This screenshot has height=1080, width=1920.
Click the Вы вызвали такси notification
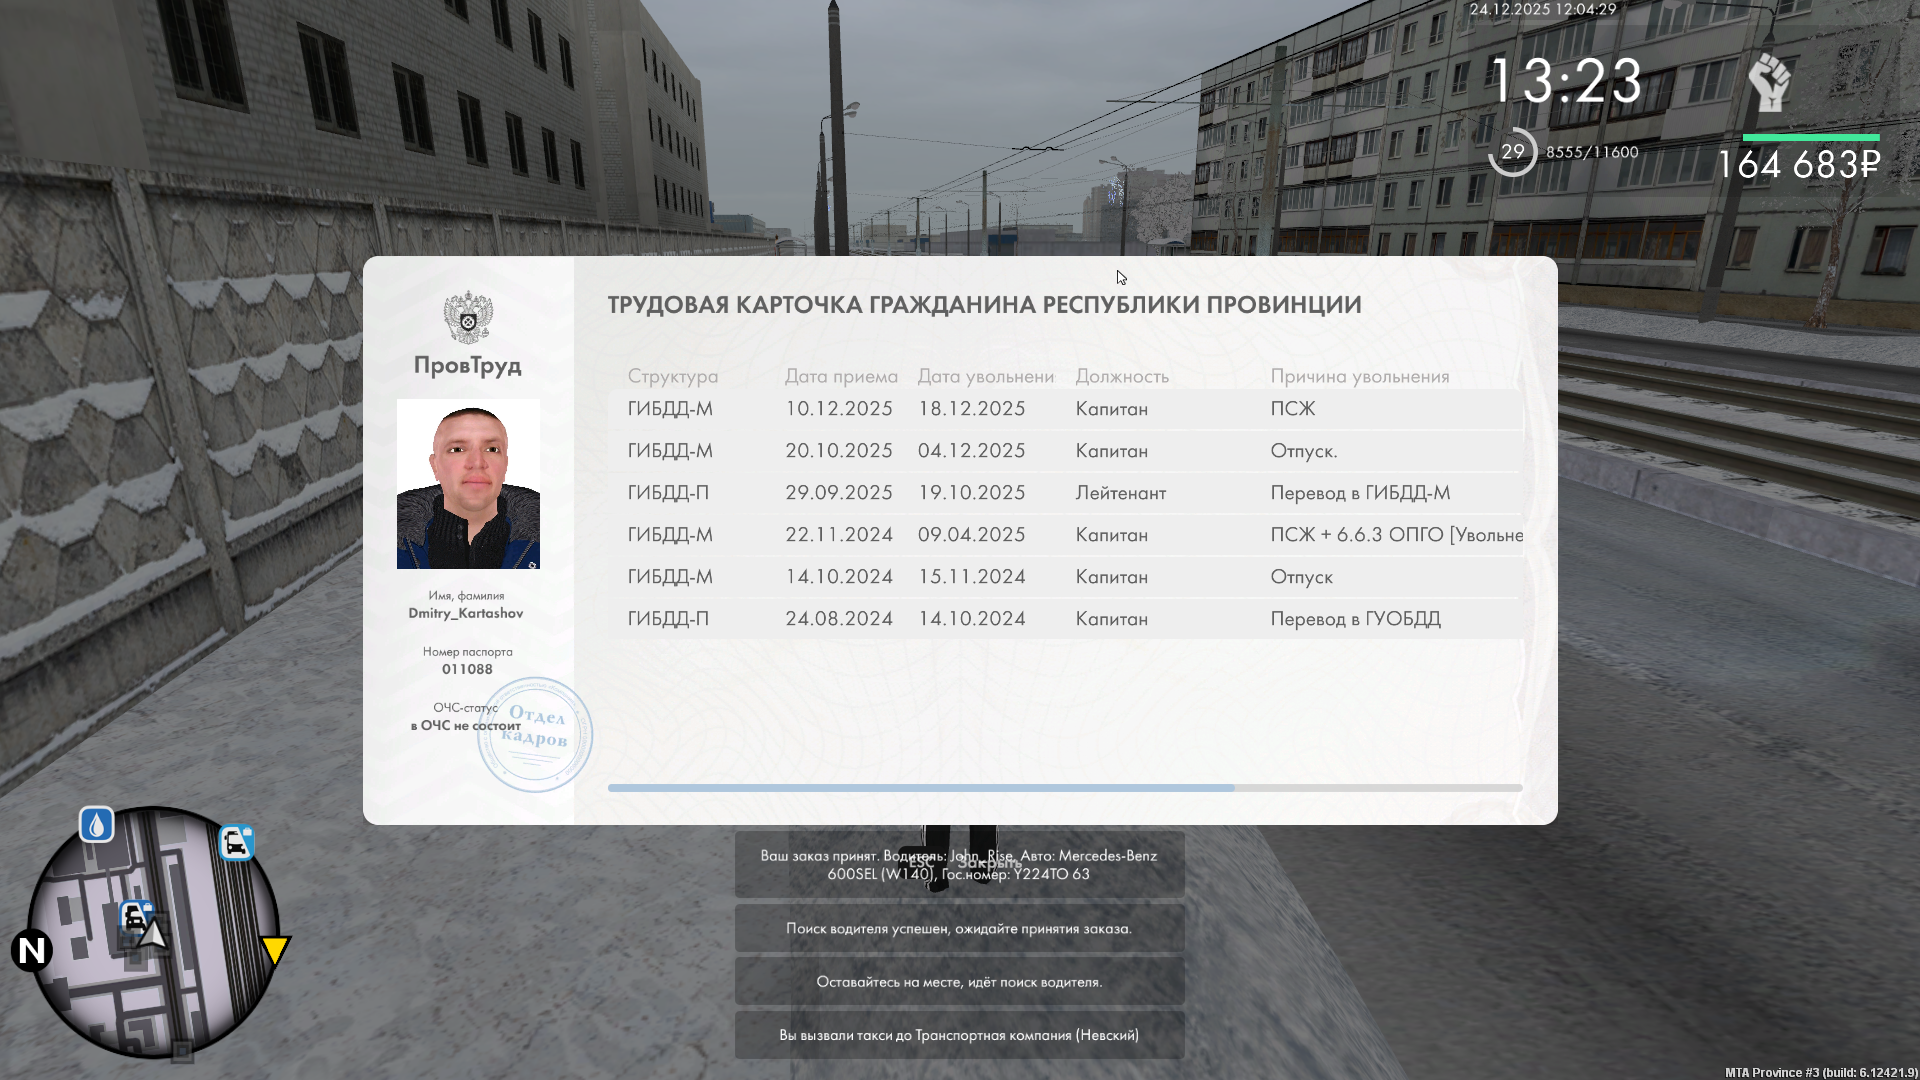pyautogui.click(x=959, y=1035)
